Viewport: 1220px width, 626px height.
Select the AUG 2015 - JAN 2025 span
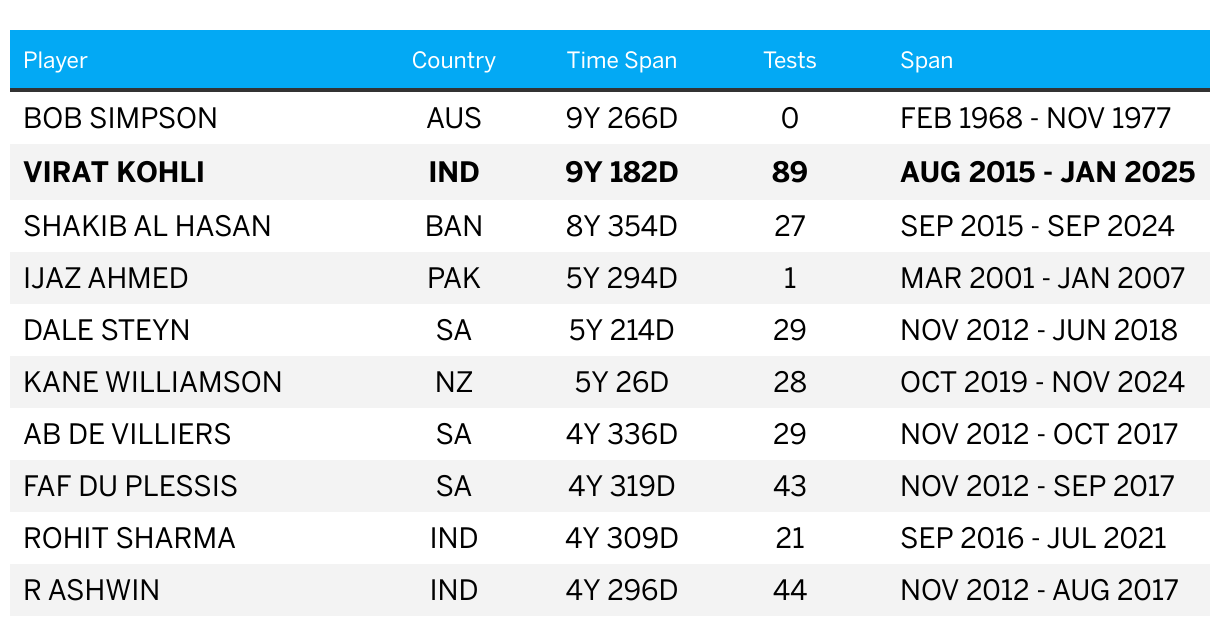click(x=1048, y=172)
